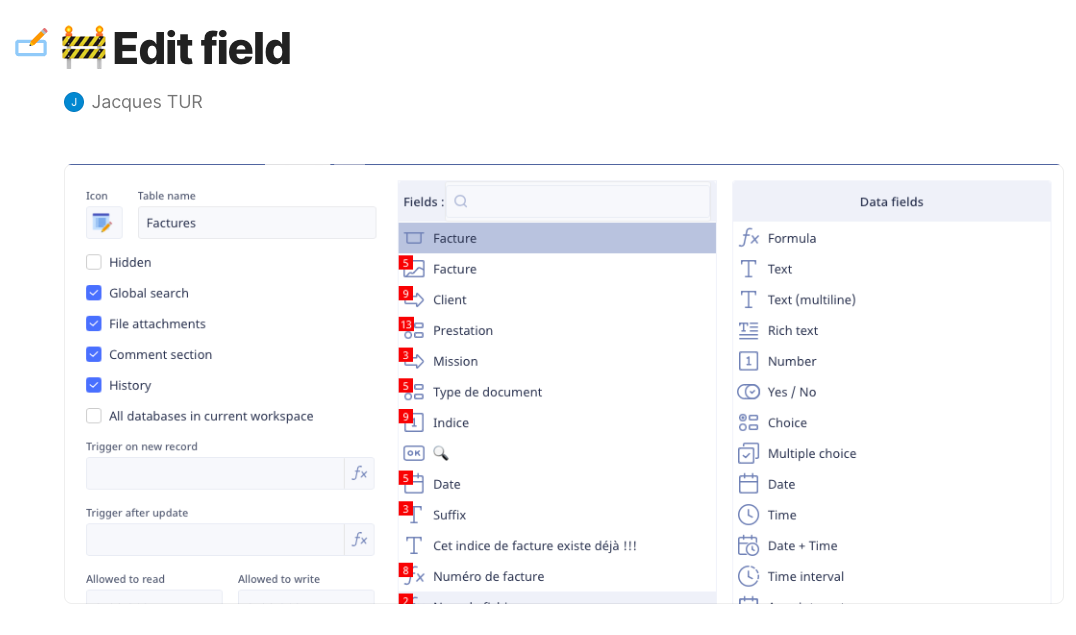Toggle the File attachments checkbox

point(94,324)
